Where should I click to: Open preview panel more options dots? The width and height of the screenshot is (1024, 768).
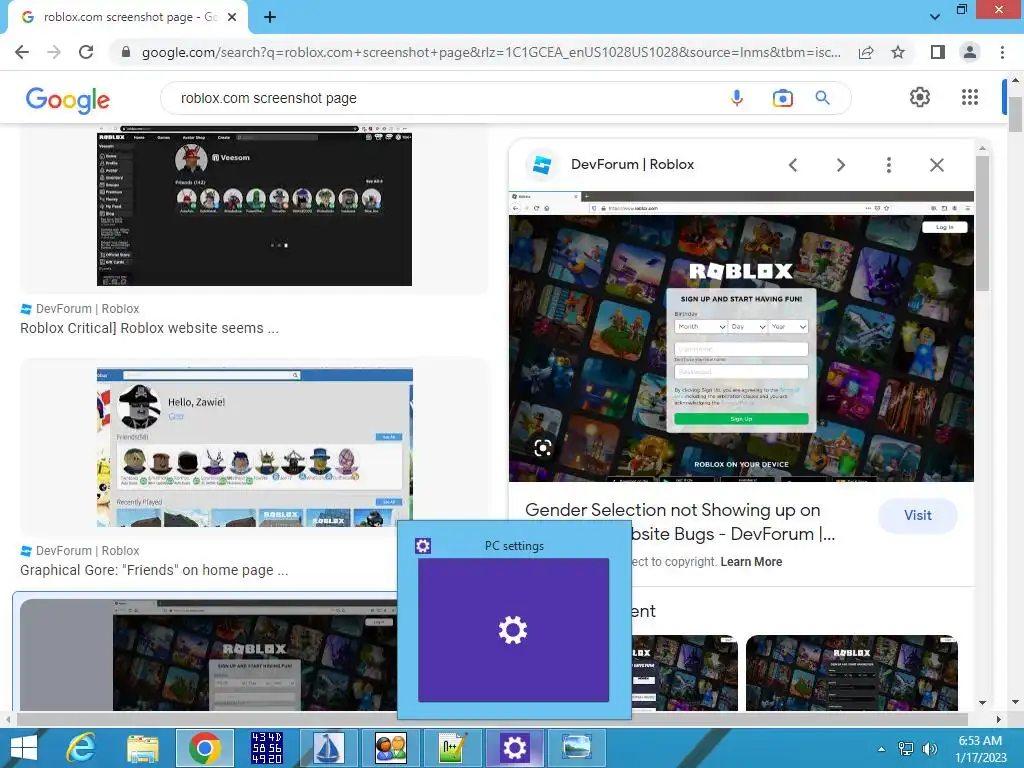point(888,165)
